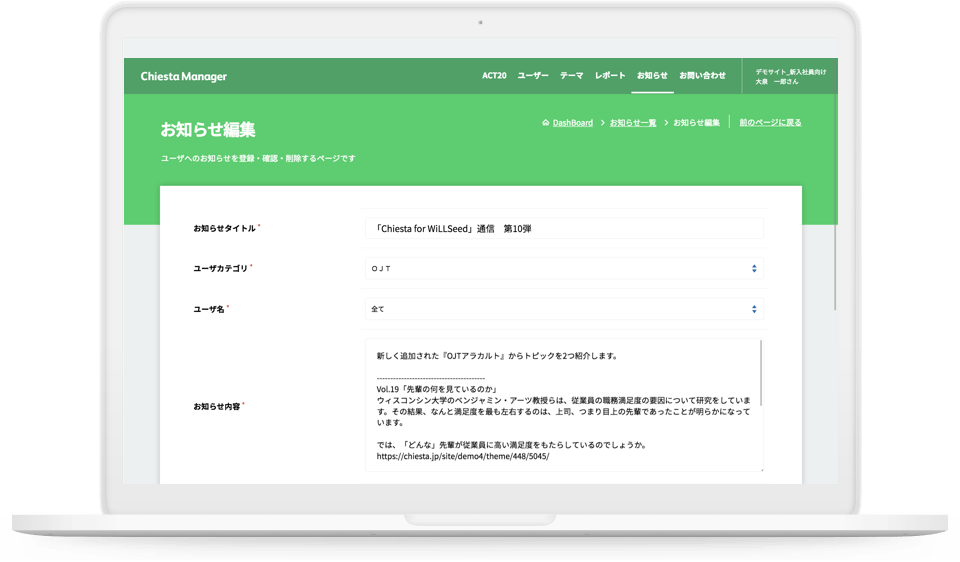The width and height of the screenshot is (960, 562).
Task: Open the account menu for 大泉 一郎さん
Action: (x=790, y=77)
